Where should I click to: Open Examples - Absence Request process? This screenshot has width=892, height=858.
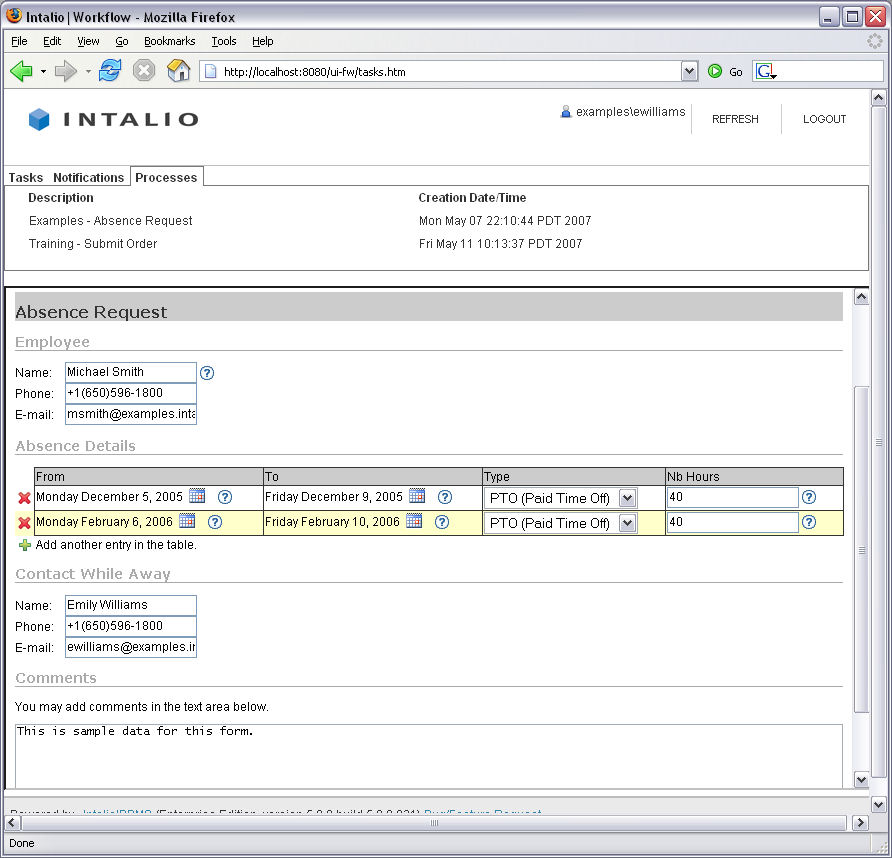pyautogui.click(x=110, y=221)
